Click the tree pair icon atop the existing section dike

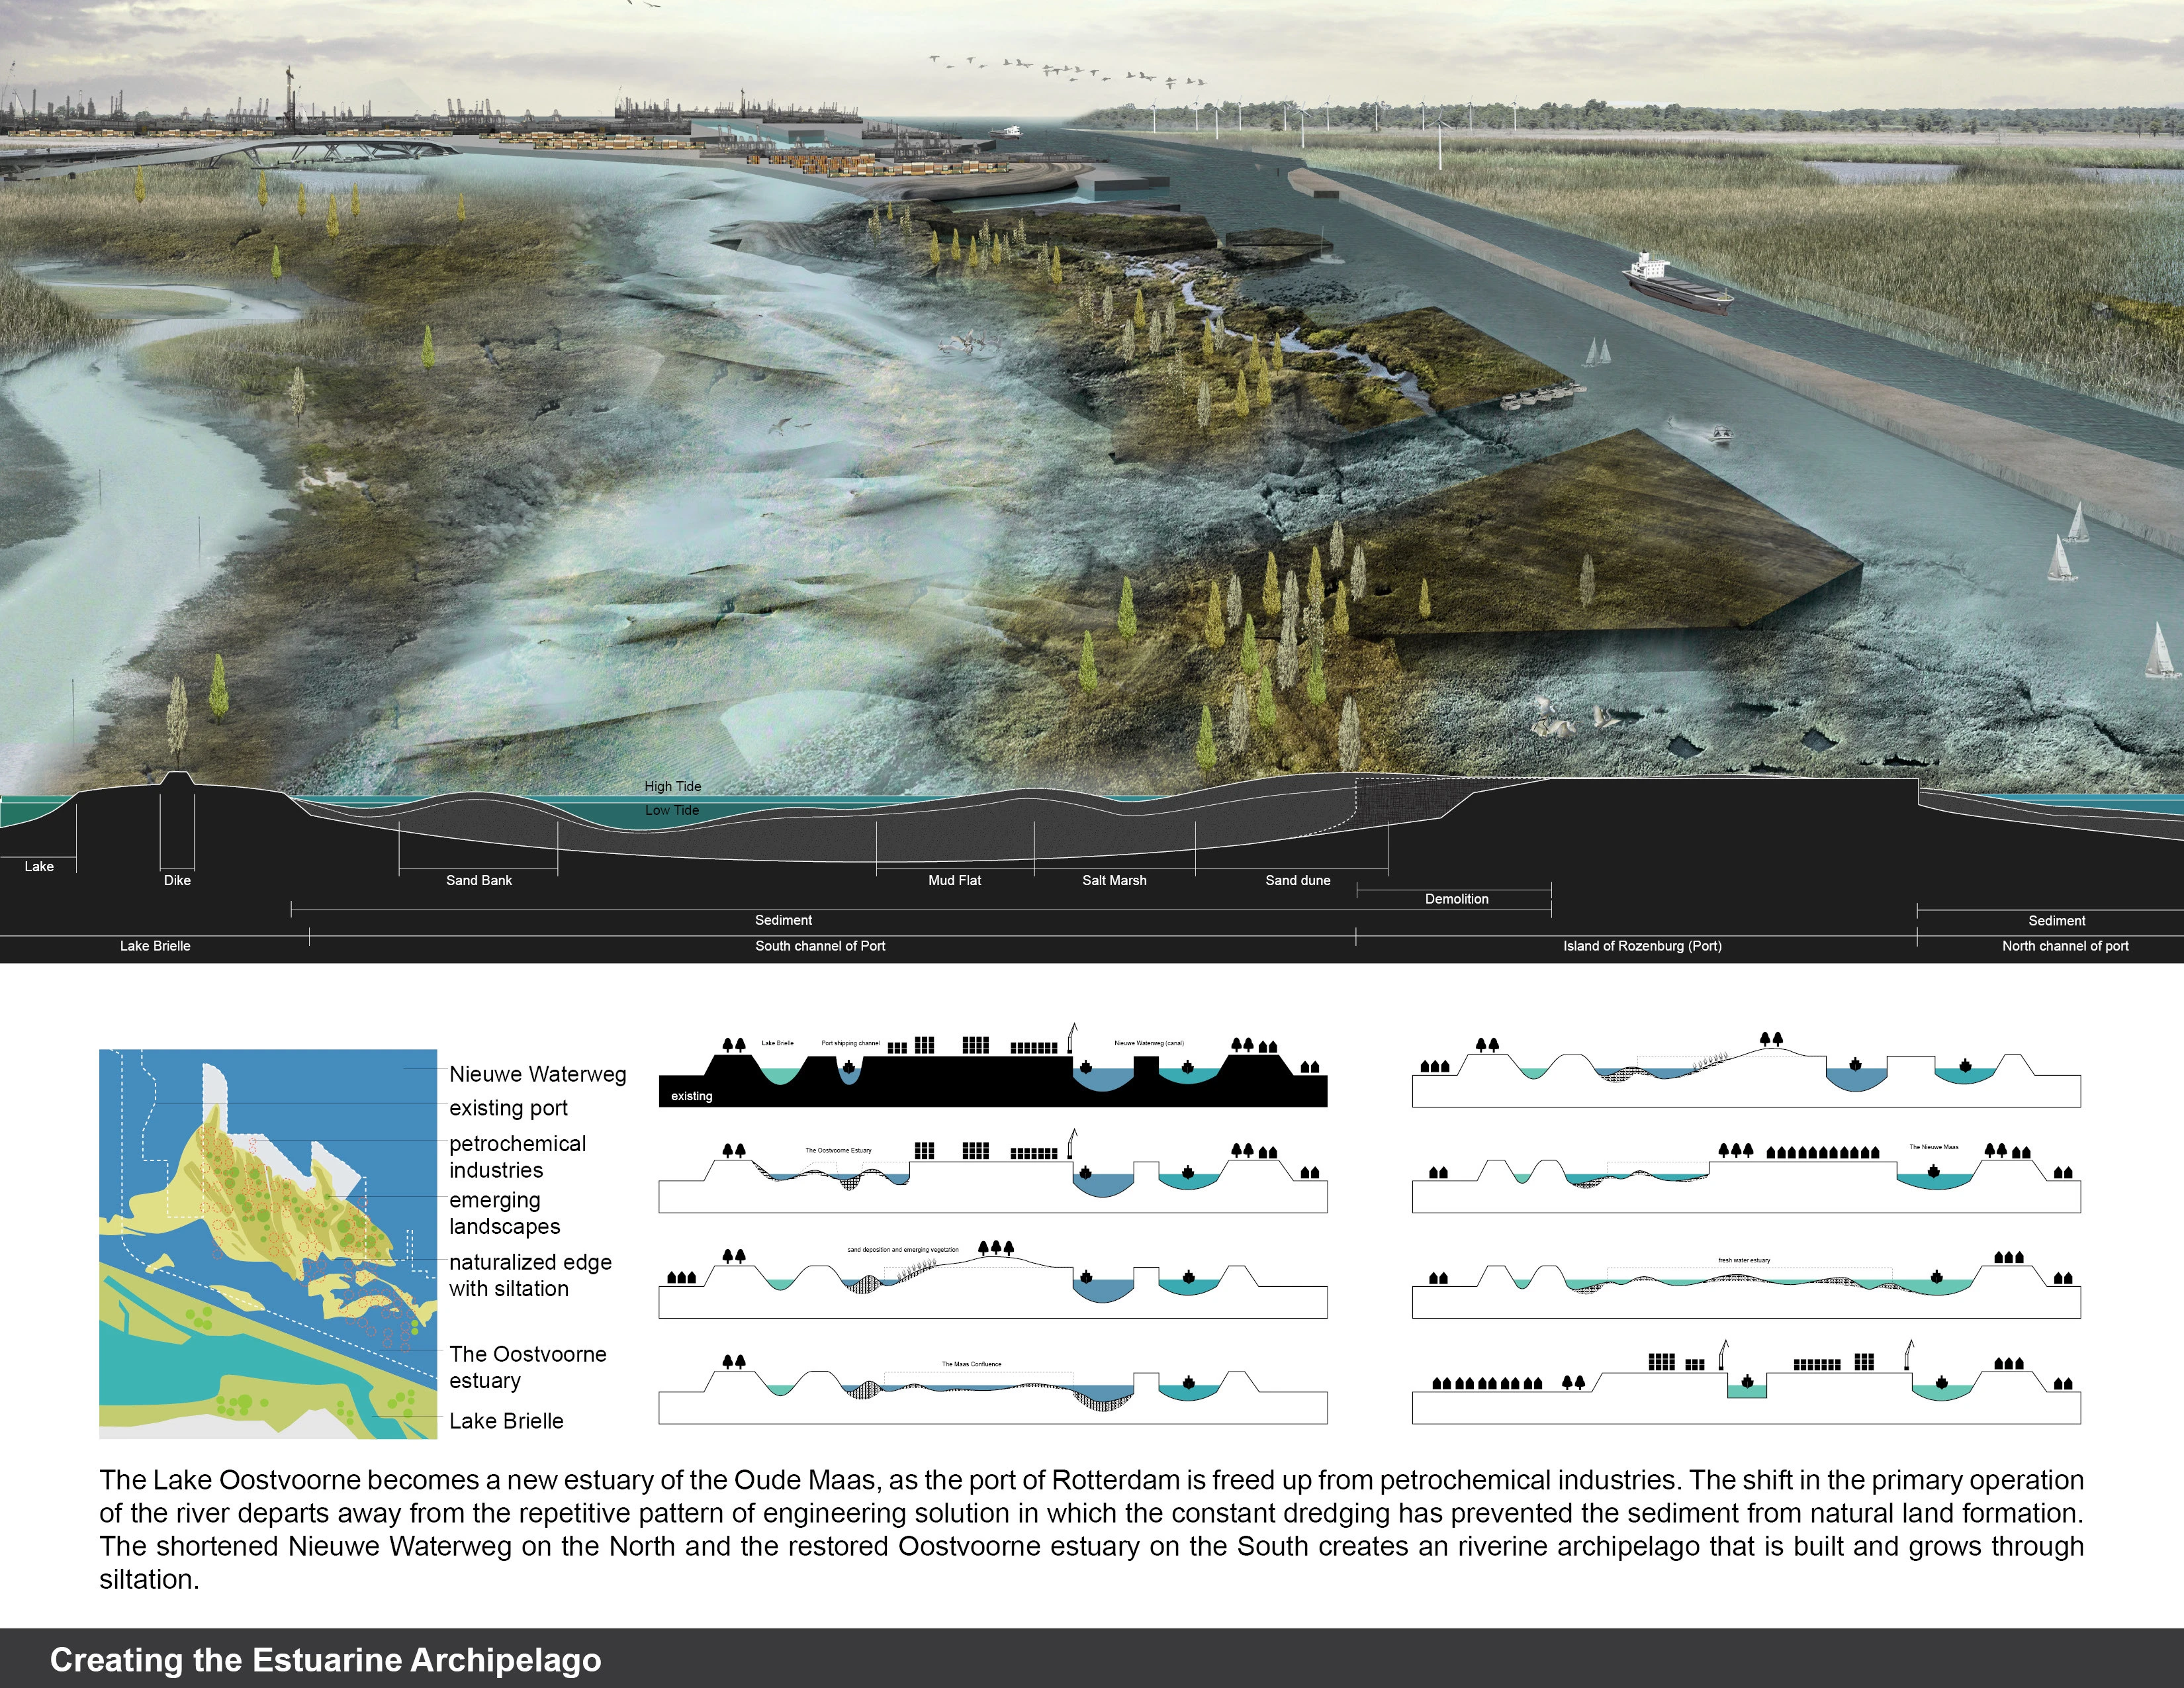(734, 1045)
